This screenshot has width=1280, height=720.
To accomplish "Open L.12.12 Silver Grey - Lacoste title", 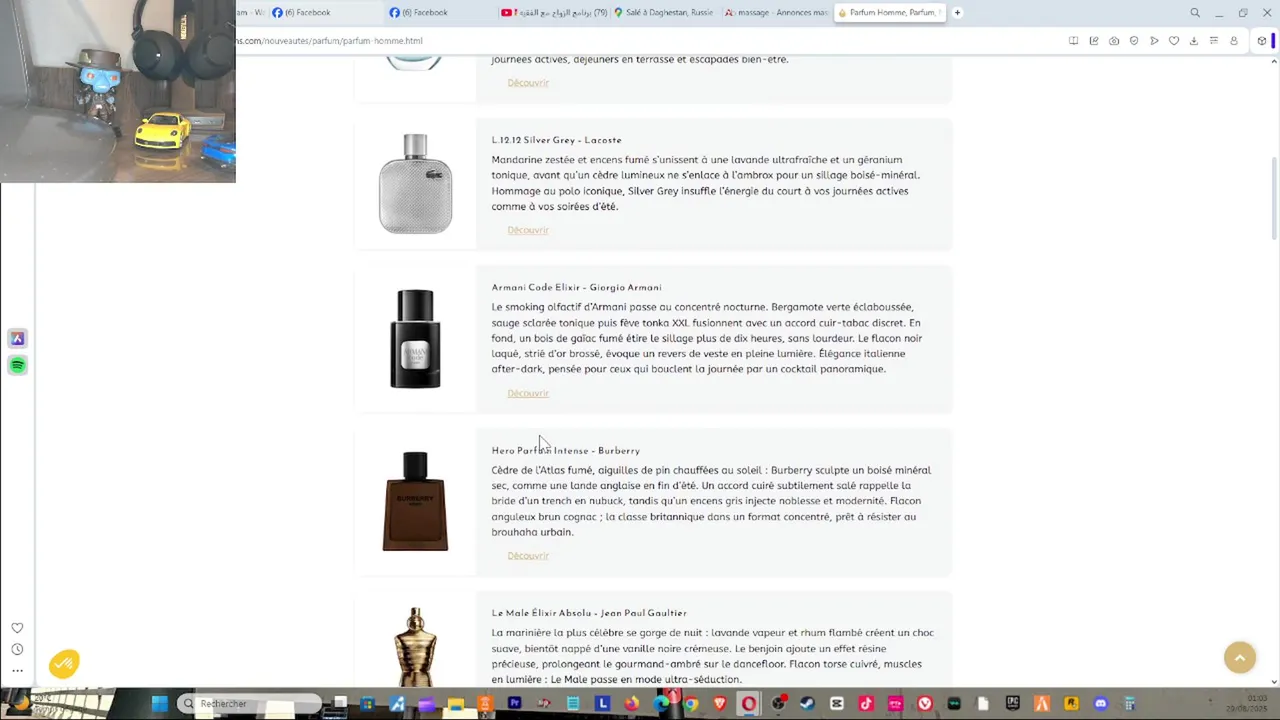I will point(556,140).
